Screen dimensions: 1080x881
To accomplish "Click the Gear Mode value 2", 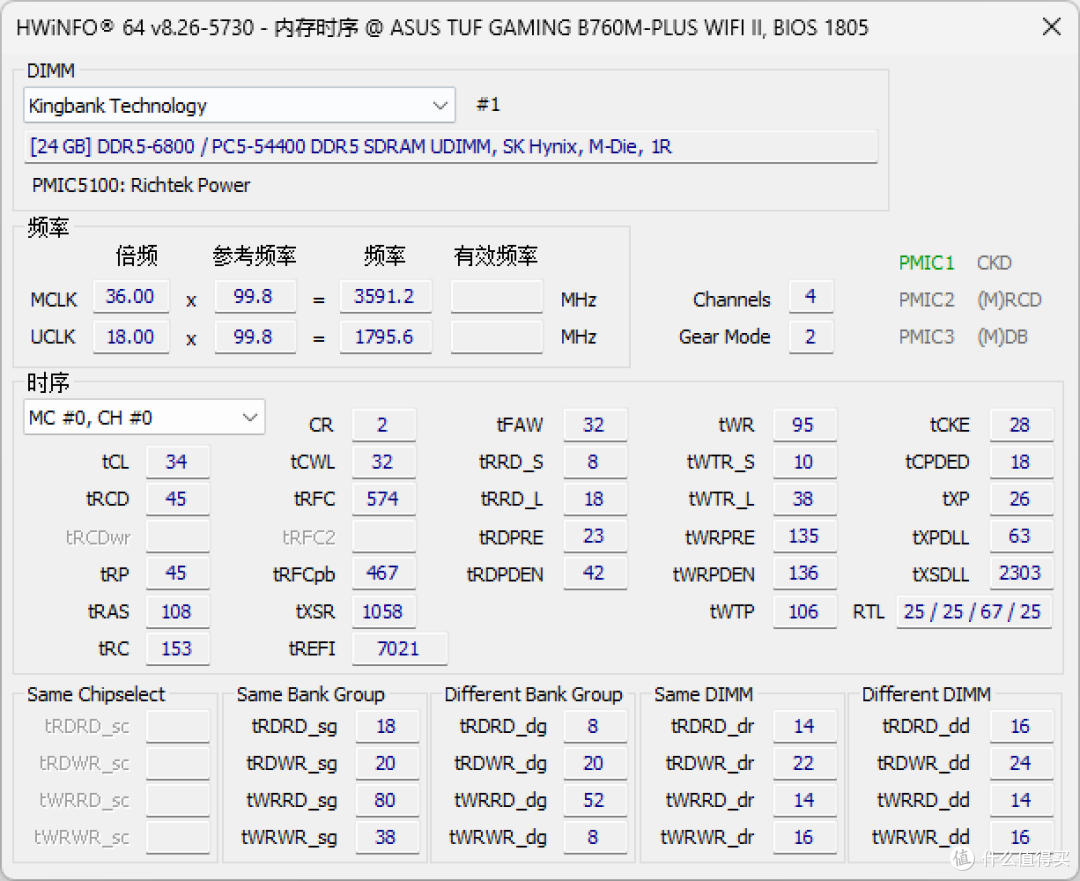I will coord(811,337).
